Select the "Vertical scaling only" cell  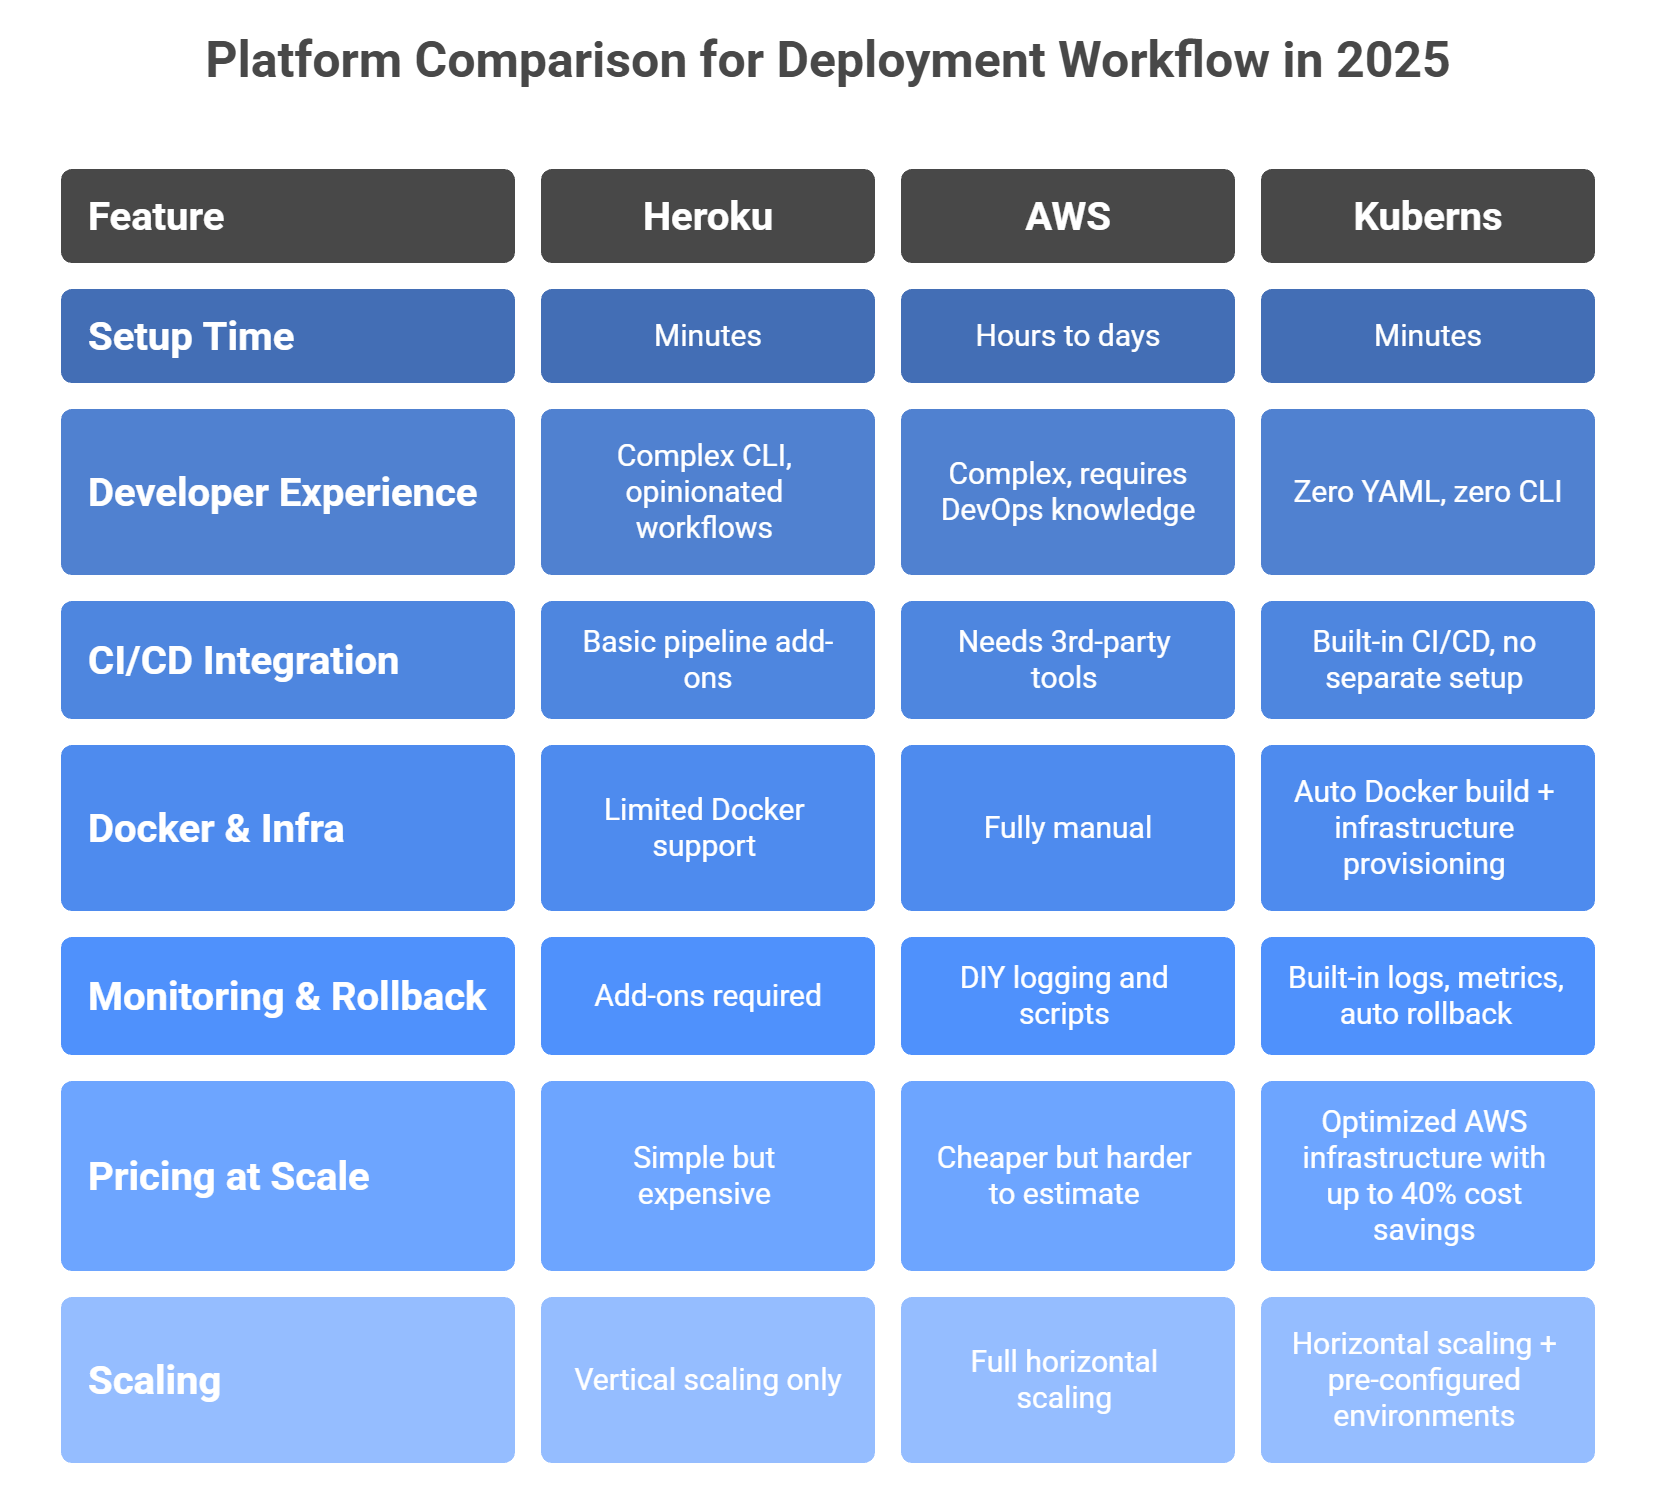708,1380
